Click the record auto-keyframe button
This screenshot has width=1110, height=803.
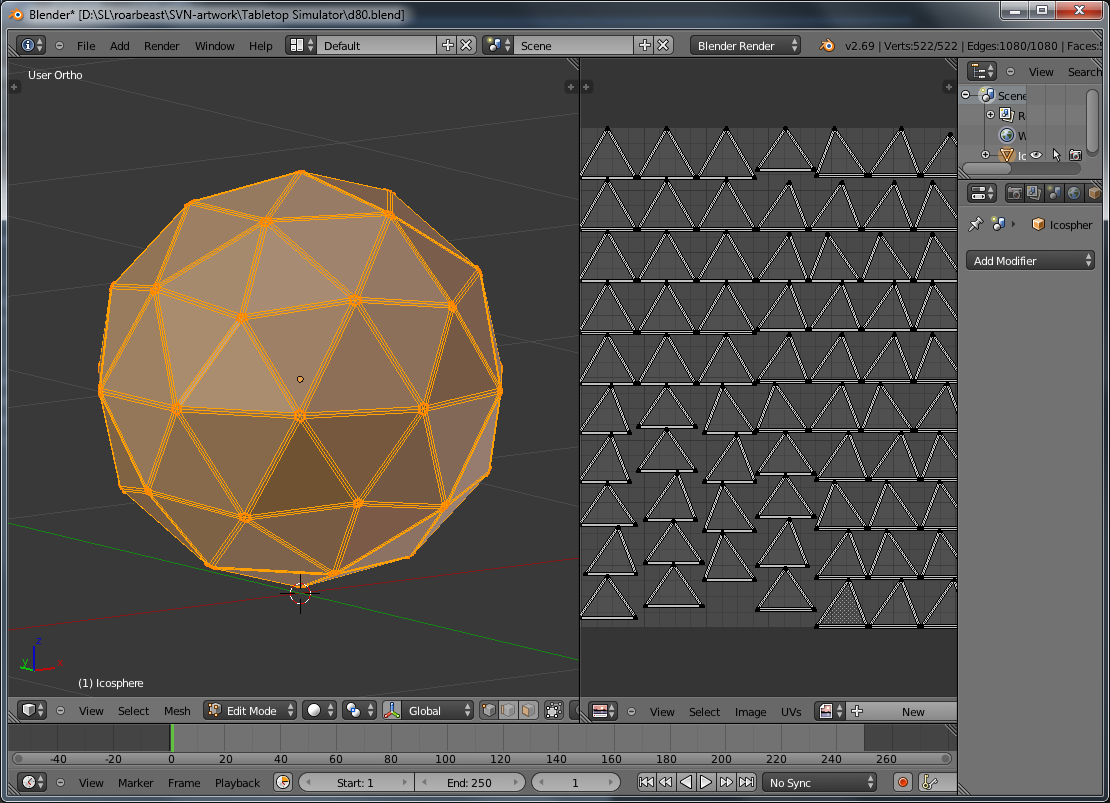[903, 783]
